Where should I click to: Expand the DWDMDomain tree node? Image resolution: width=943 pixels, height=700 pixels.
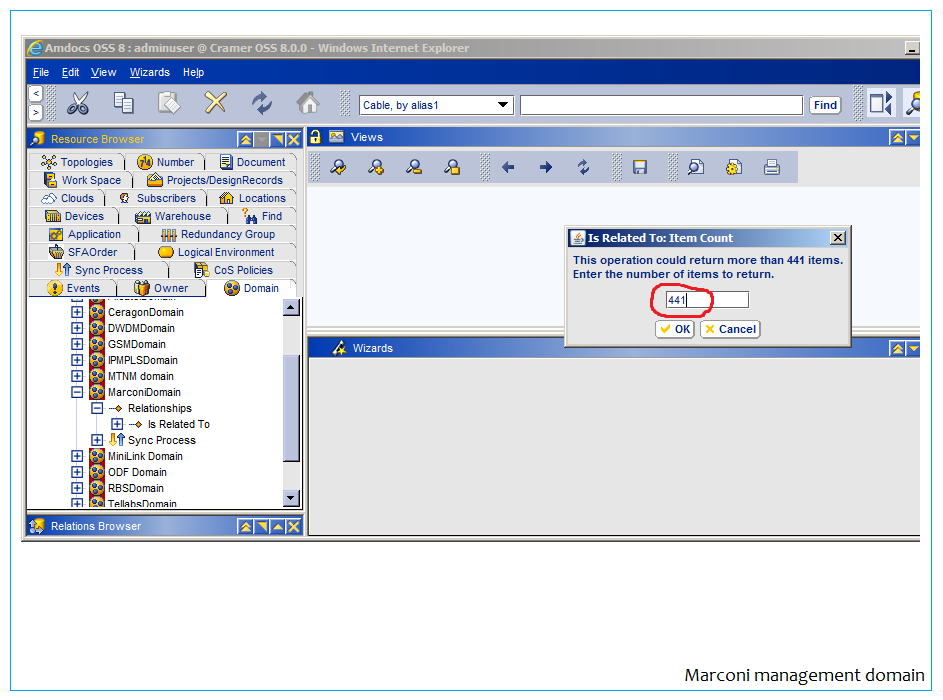77,328
